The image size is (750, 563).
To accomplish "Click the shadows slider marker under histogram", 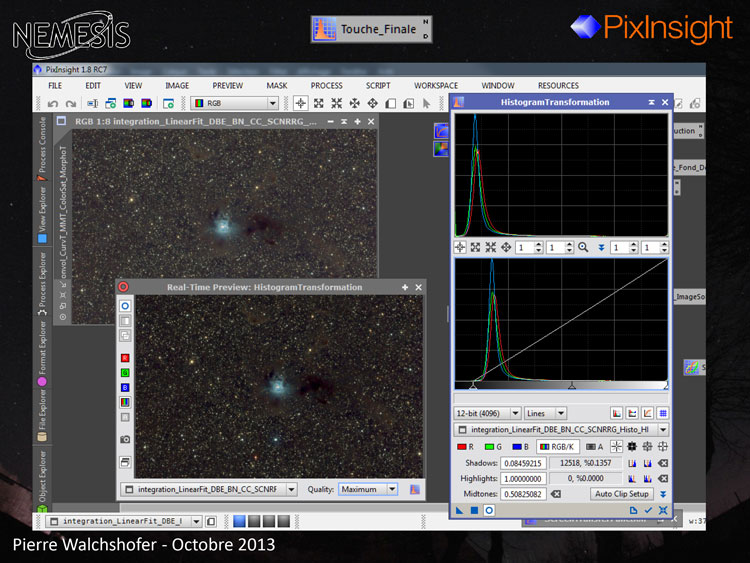I will [473, 385].
